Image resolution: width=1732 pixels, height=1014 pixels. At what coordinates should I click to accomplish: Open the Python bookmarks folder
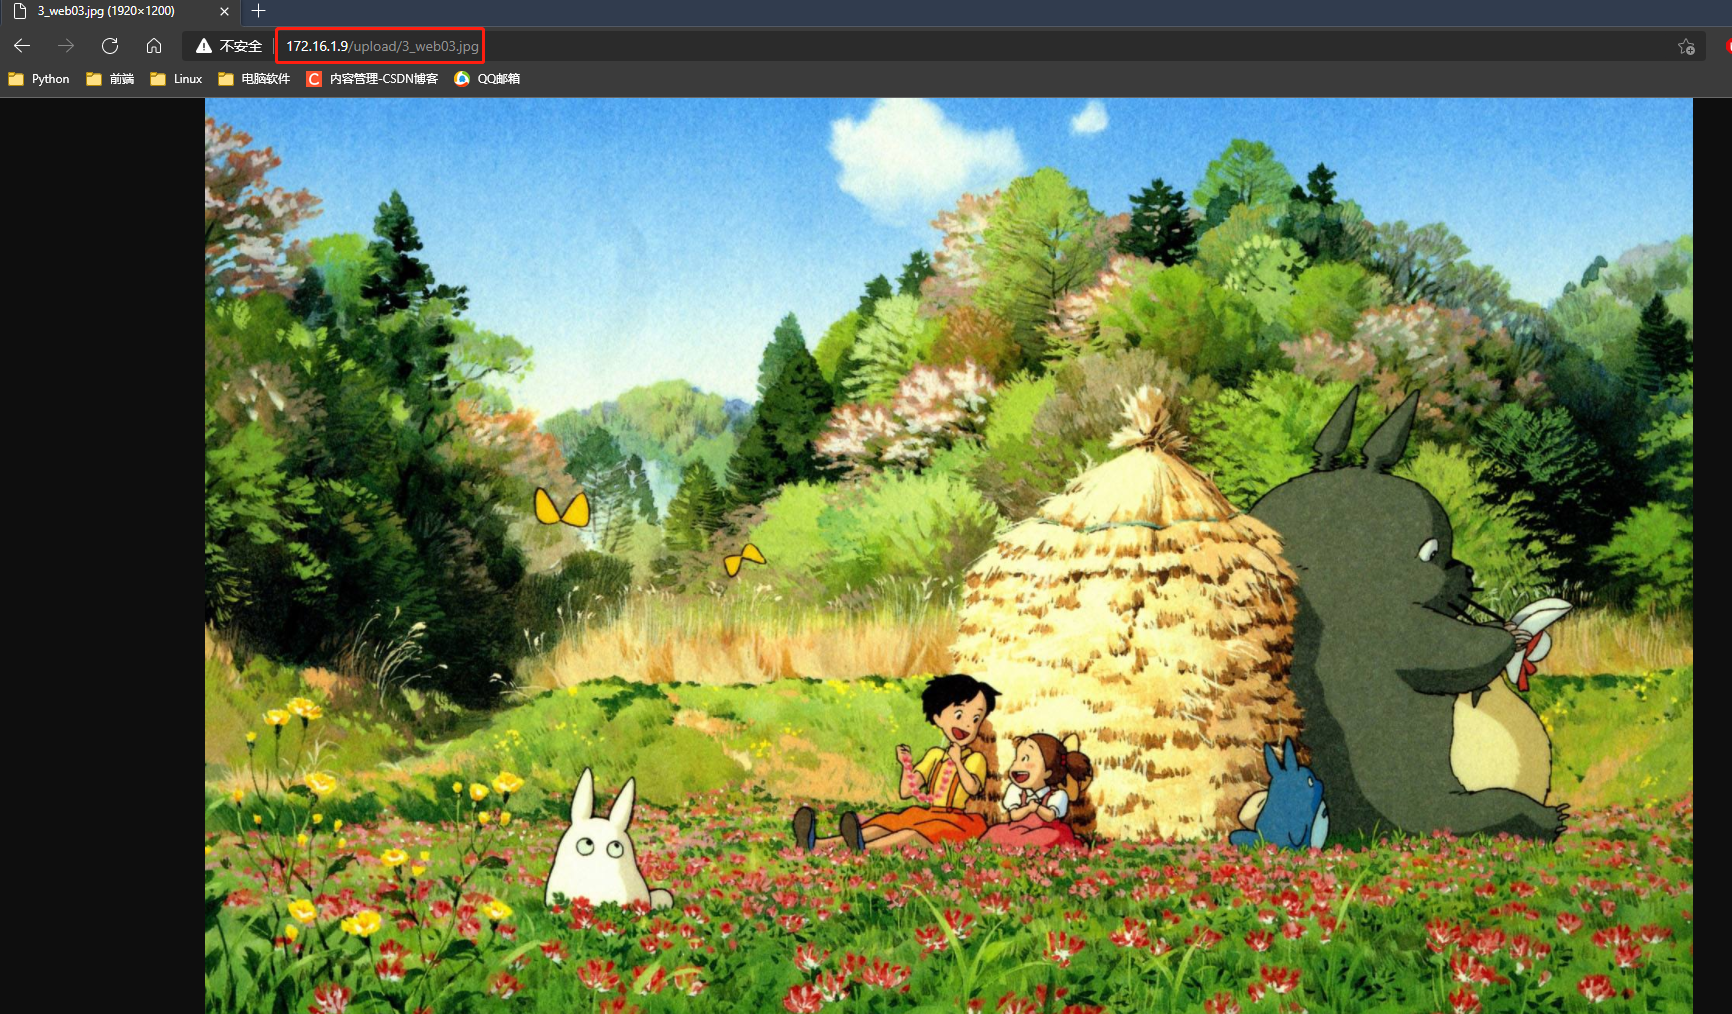(39, 79)
